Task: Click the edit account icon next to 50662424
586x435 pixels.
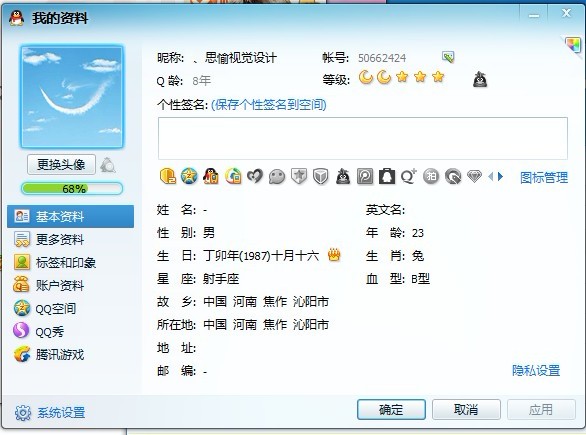Action: pos(448,57)
